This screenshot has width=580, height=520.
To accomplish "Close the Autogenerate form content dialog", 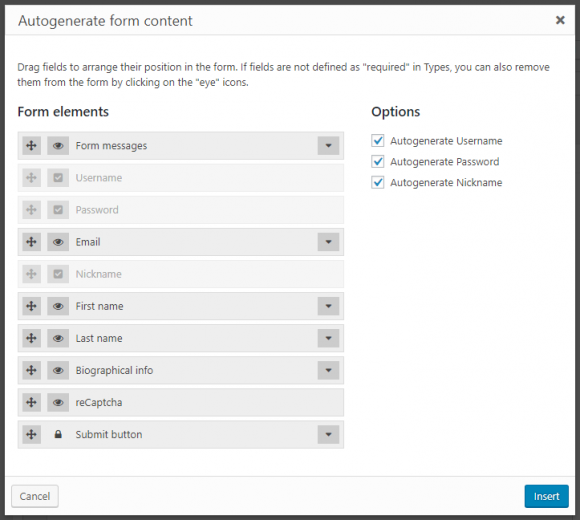I will 560,20.
